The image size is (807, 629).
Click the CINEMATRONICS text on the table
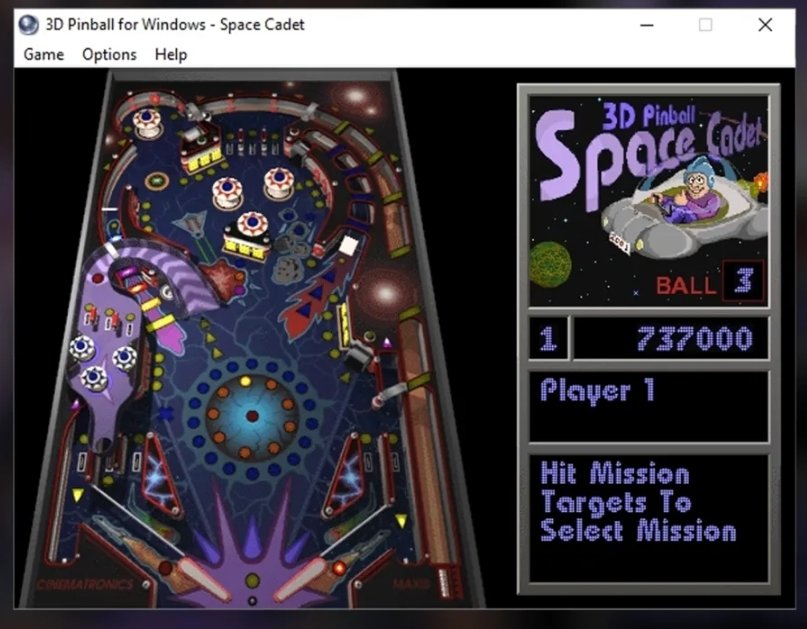click(x=85, y=585)
